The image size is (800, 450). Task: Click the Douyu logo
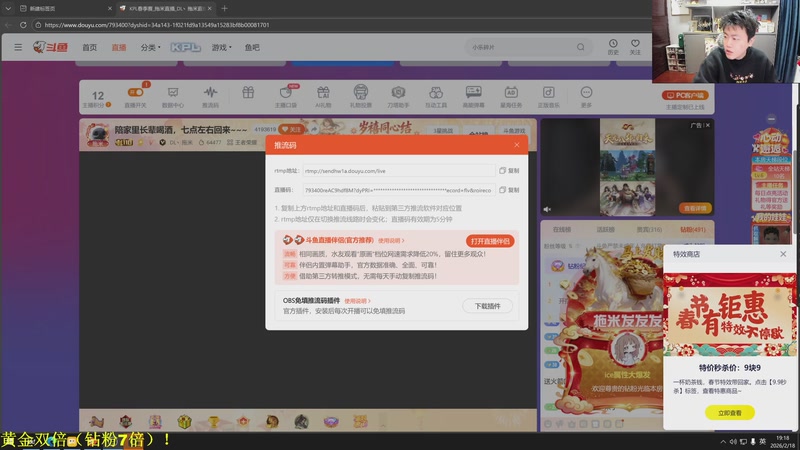50,47
